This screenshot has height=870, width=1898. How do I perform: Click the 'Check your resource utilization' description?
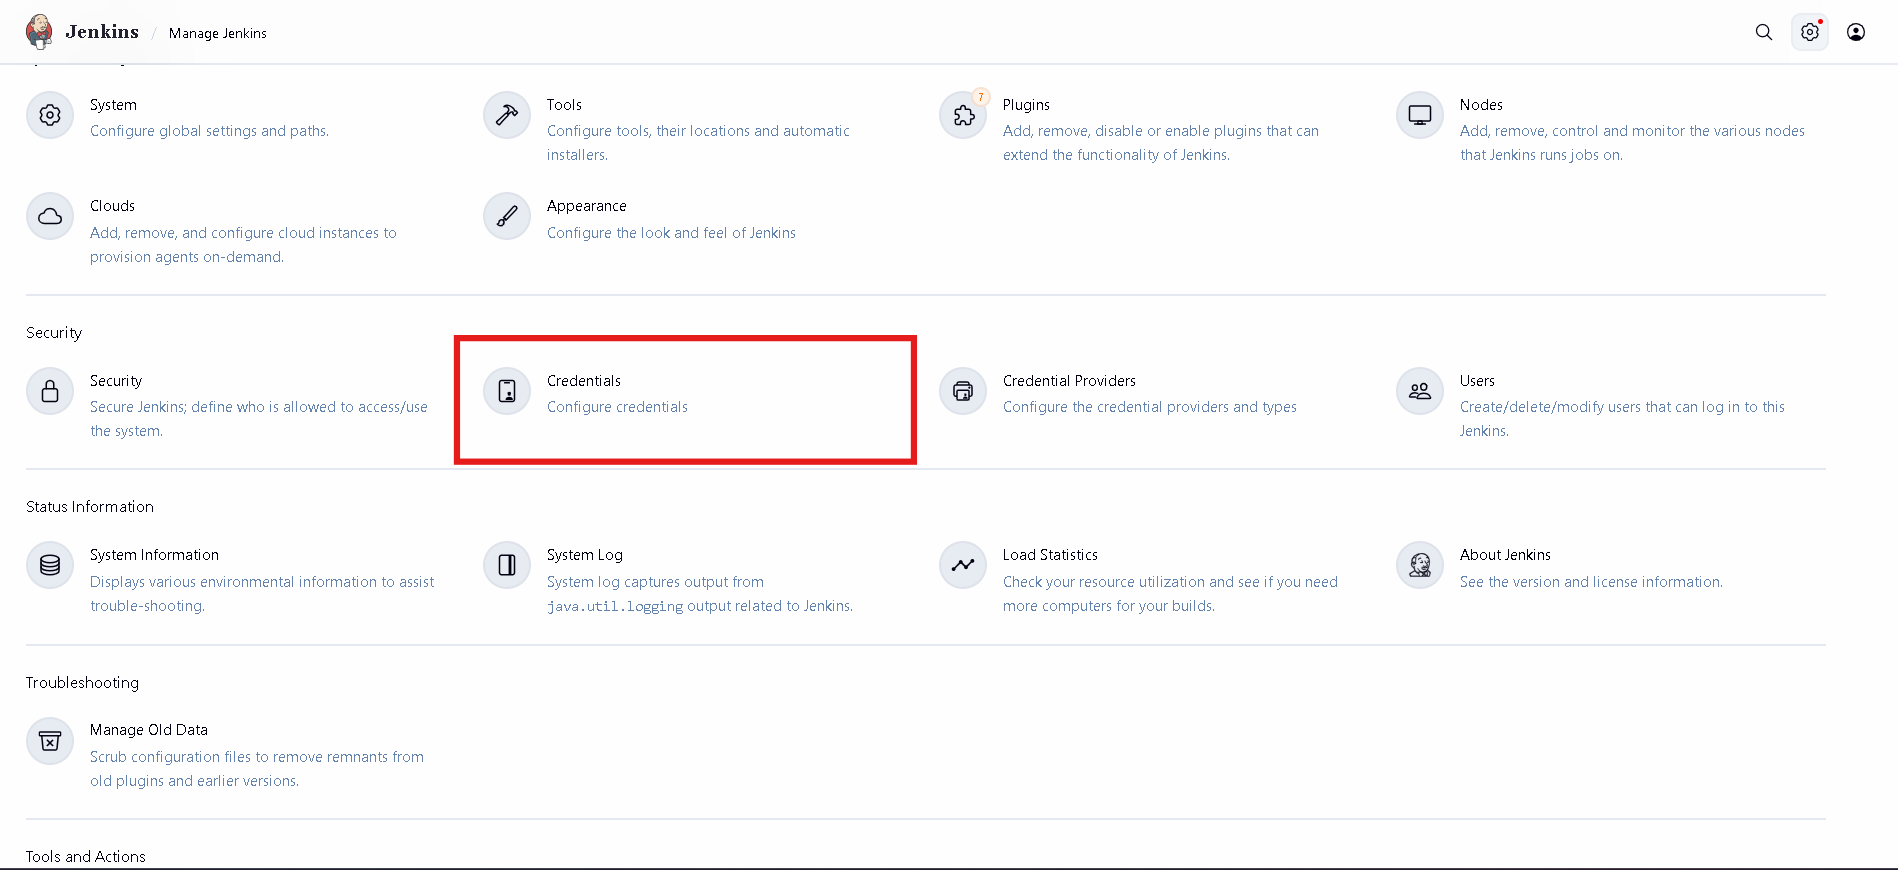(1170, 594)
